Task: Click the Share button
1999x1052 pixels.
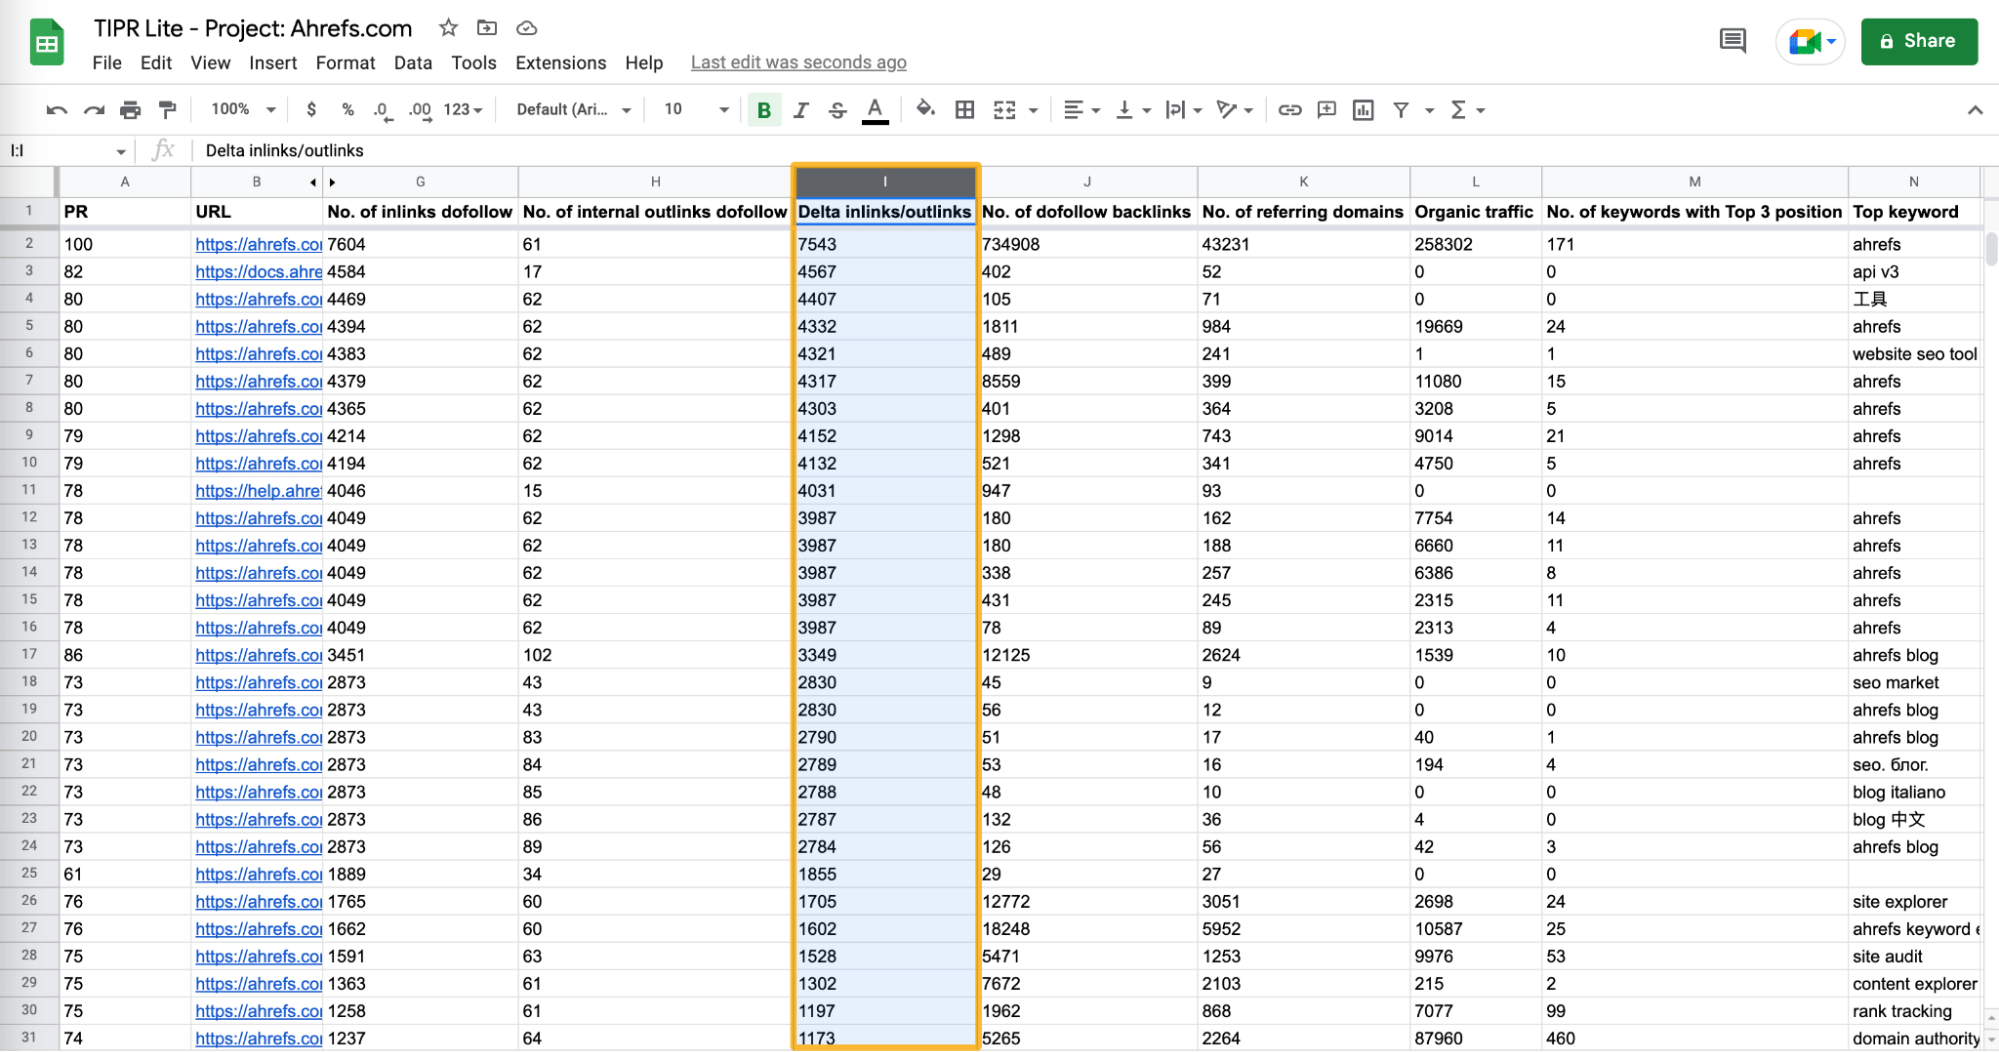Action: point(1918,40)
